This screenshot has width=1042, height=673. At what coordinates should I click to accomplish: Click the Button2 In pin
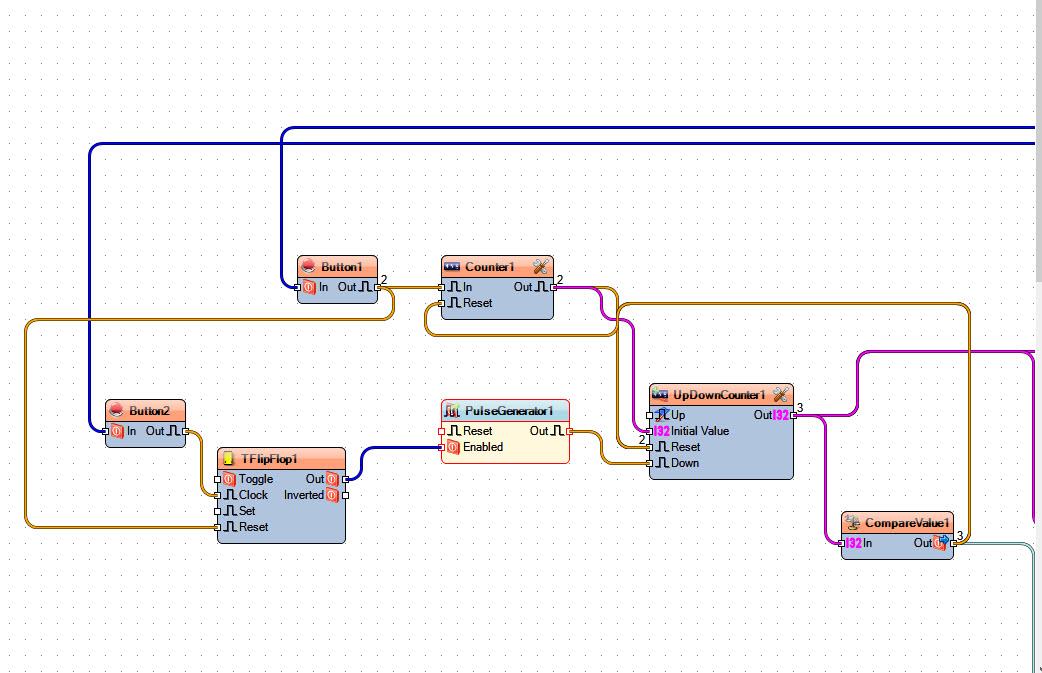point(106,431)
